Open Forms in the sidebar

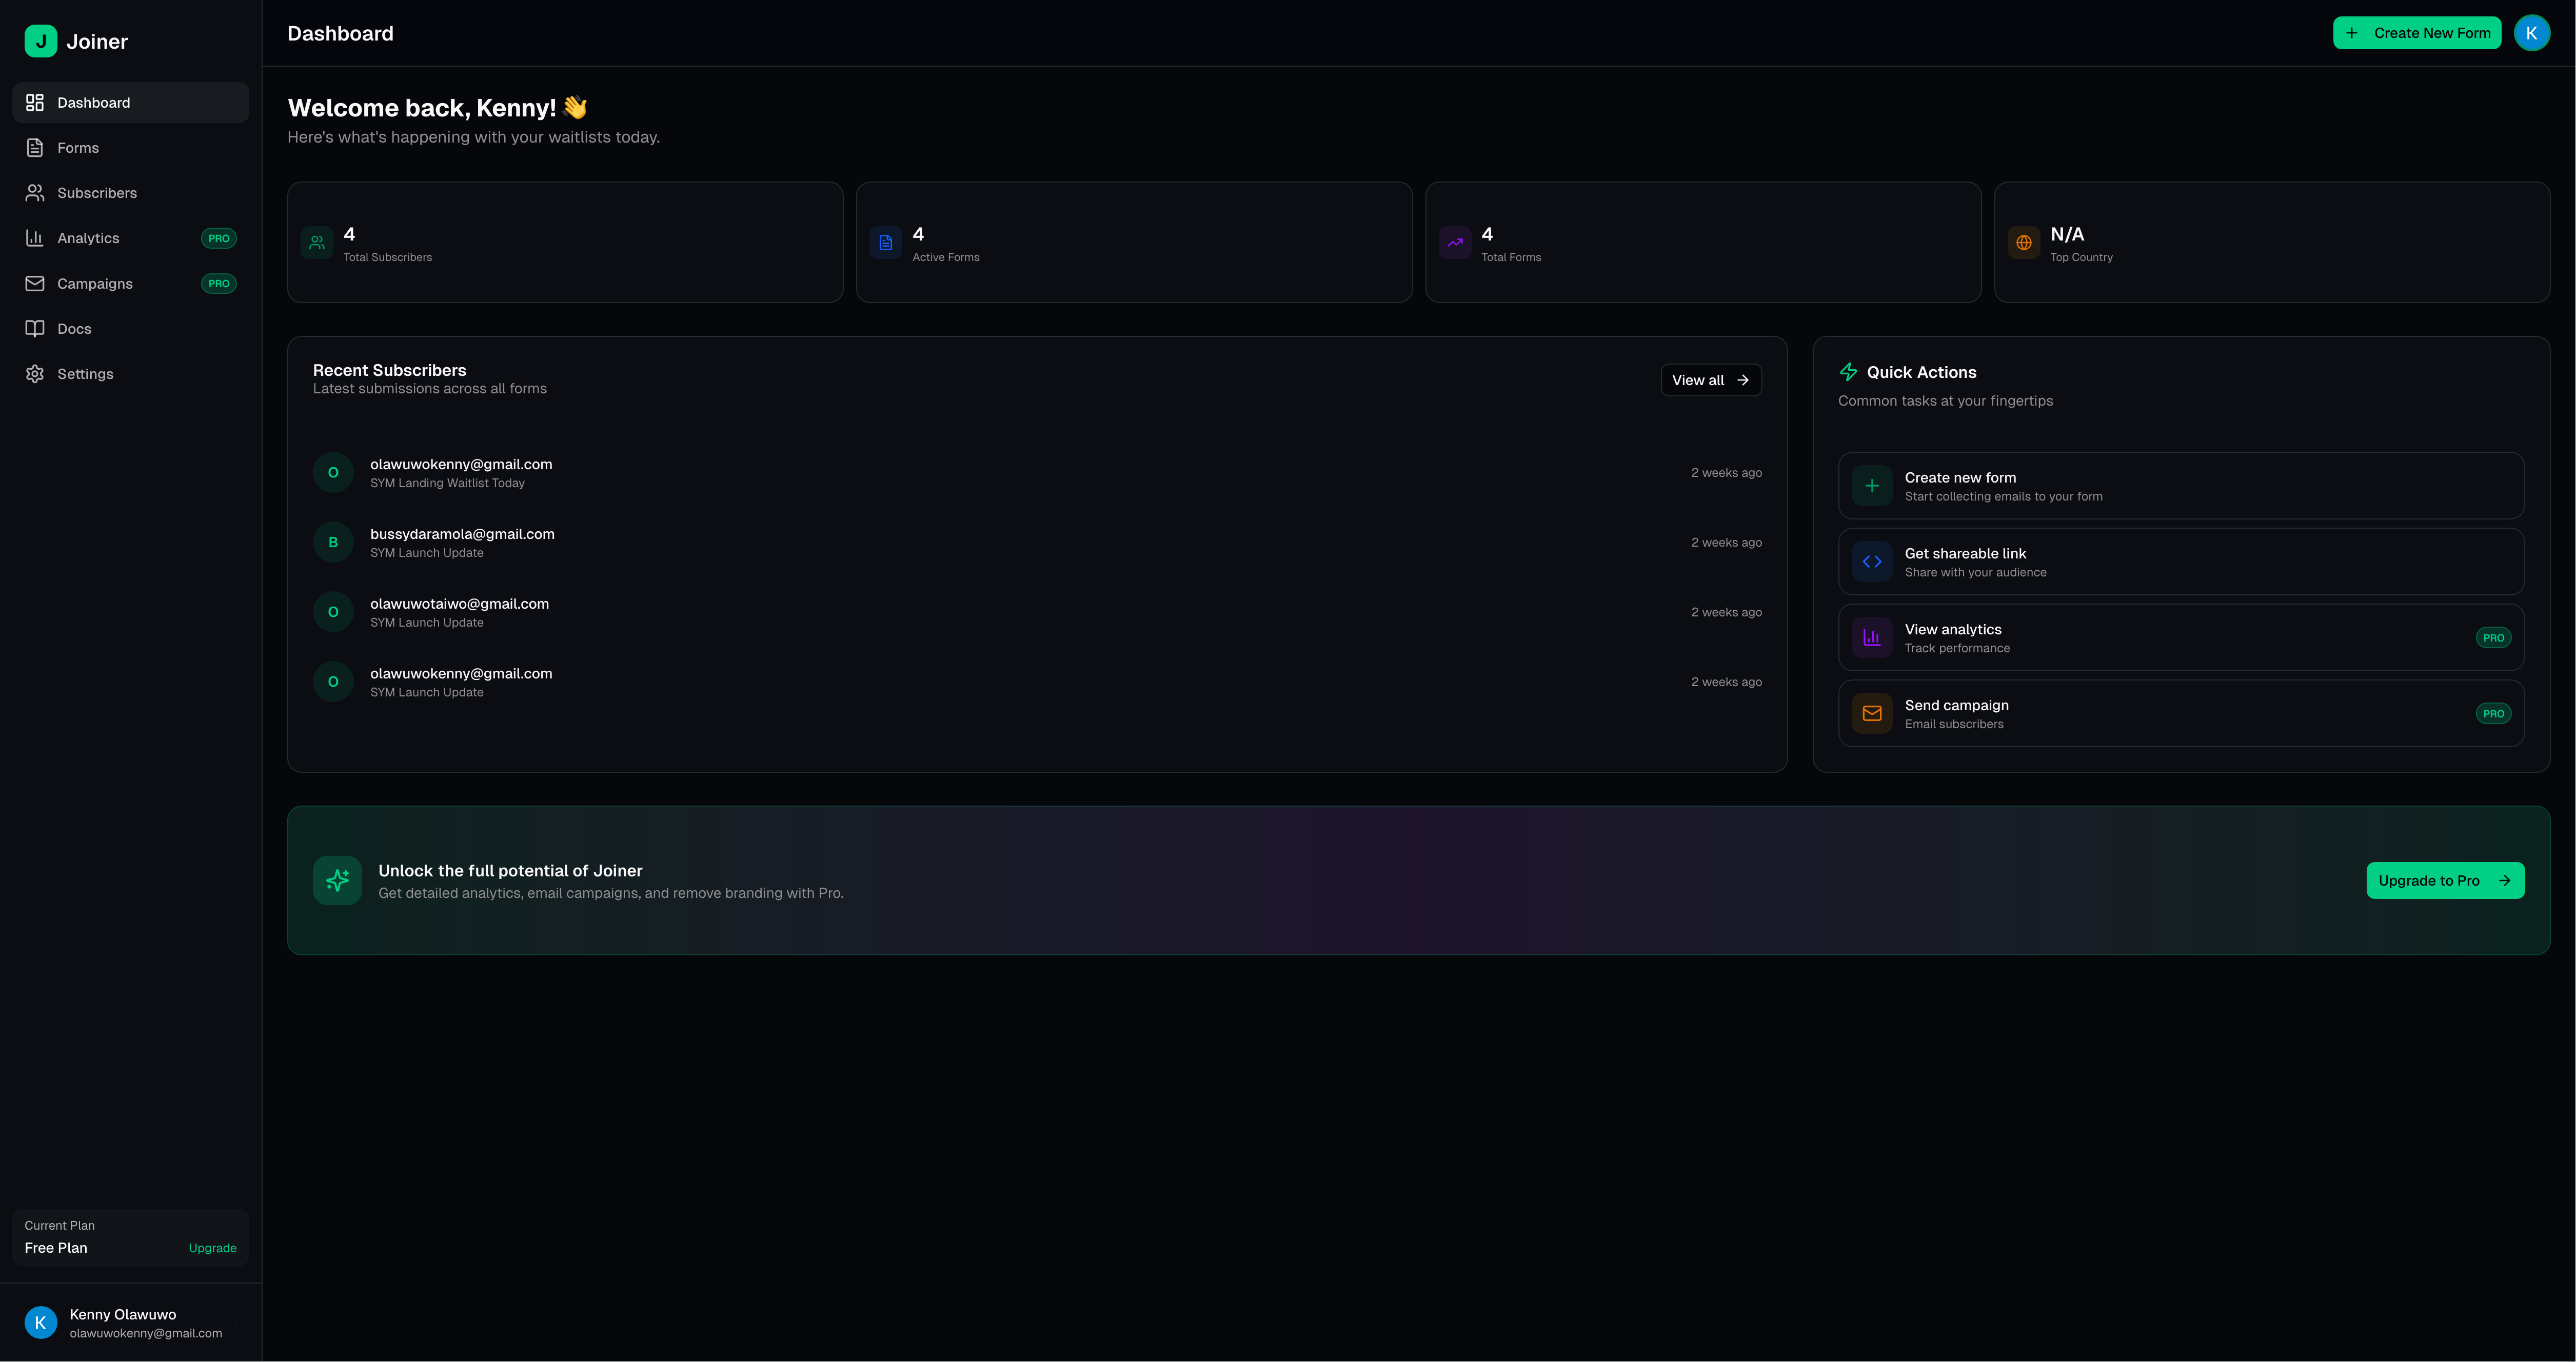tap(78, 148)
